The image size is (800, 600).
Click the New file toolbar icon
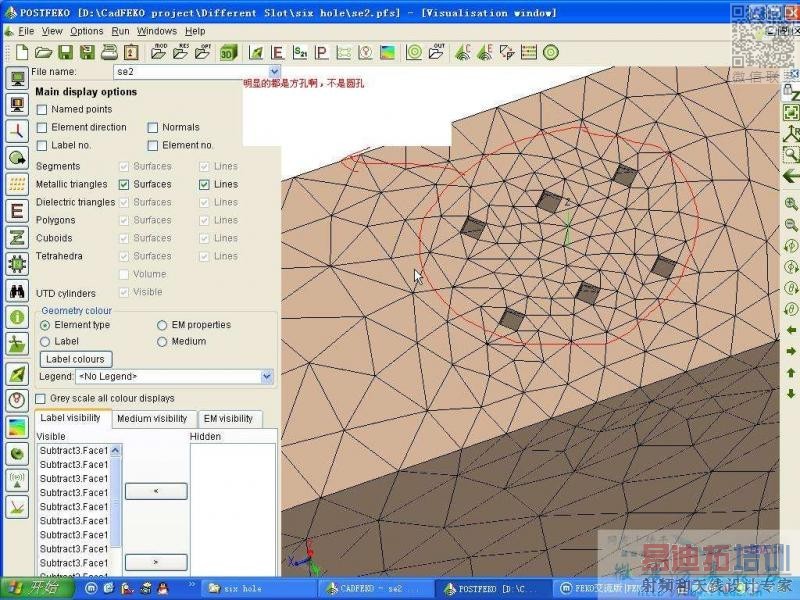(x=21, y=52)
